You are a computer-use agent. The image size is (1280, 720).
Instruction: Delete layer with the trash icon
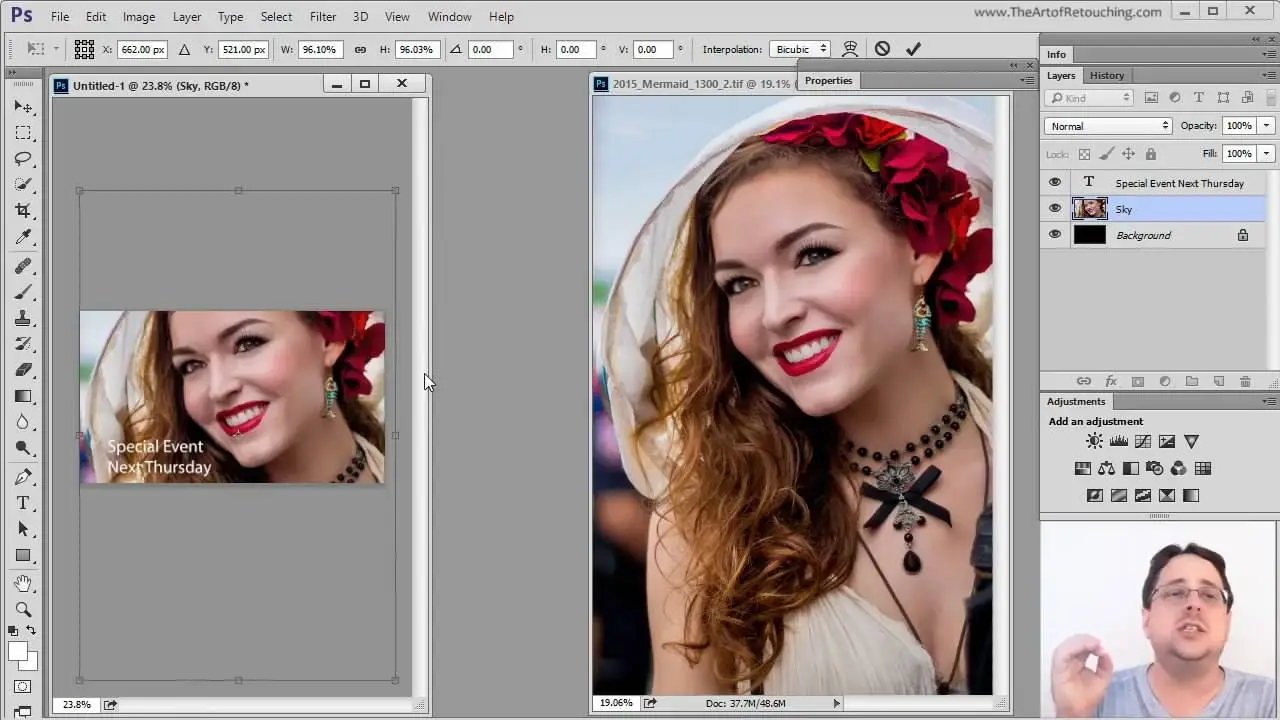coord(1245,381)
